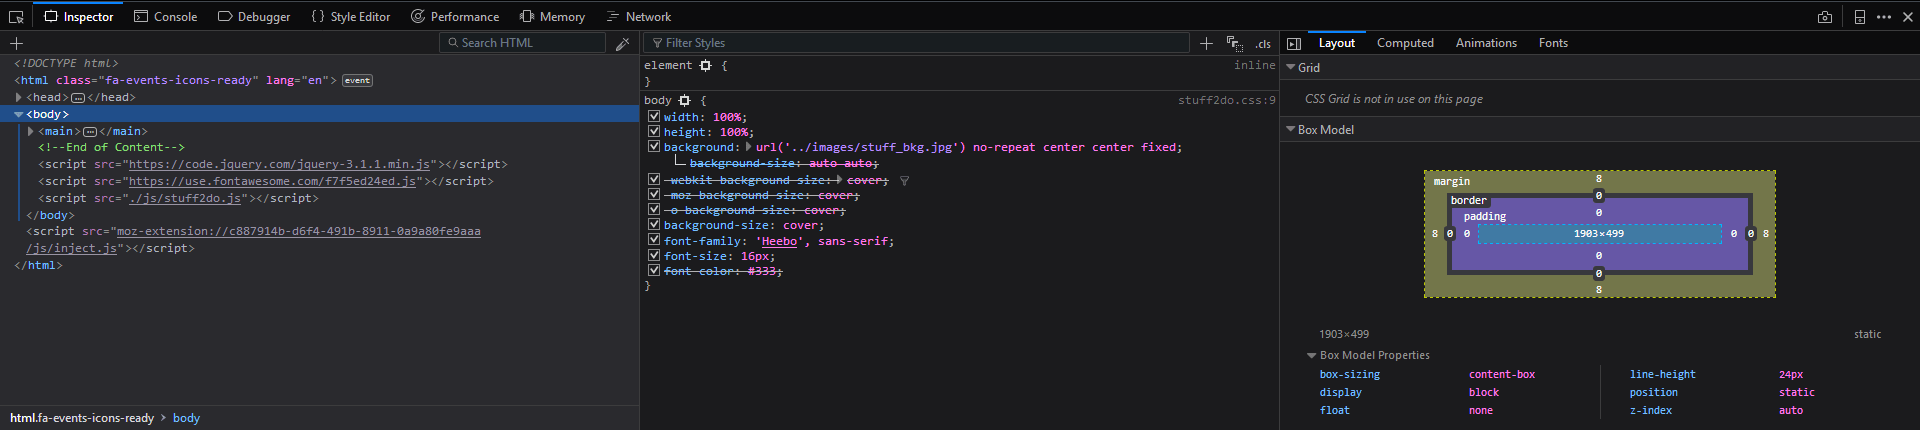Viewport: 1920px width, 430px height.
Task: Switch to the Console tab
Action: tap(166, 17)
